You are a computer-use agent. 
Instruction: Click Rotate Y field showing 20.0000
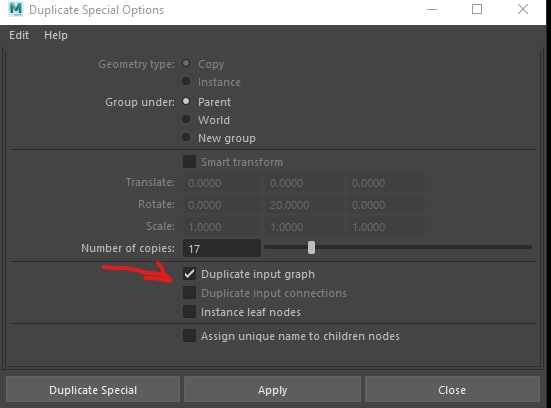click(x=304, y=205)
